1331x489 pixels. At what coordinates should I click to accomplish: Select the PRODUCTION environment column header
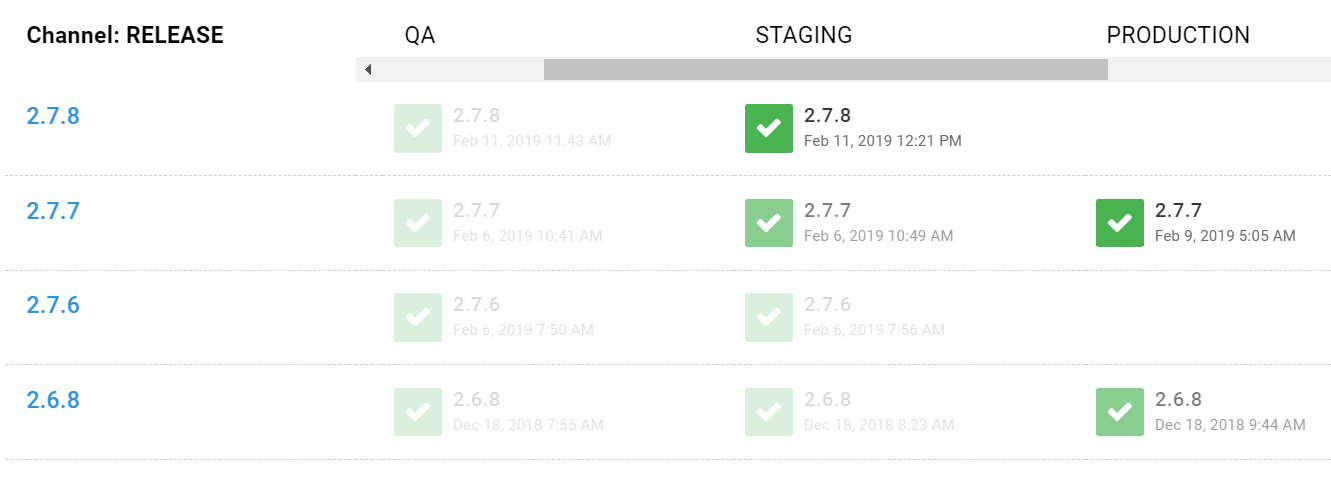click(1178, 35)
